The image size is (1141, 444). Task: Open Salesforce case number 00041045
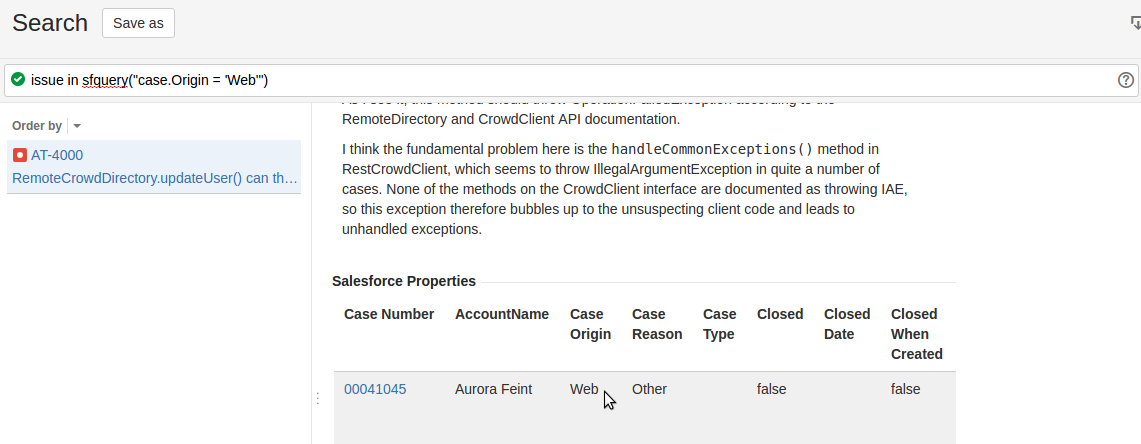pos(375,389)
